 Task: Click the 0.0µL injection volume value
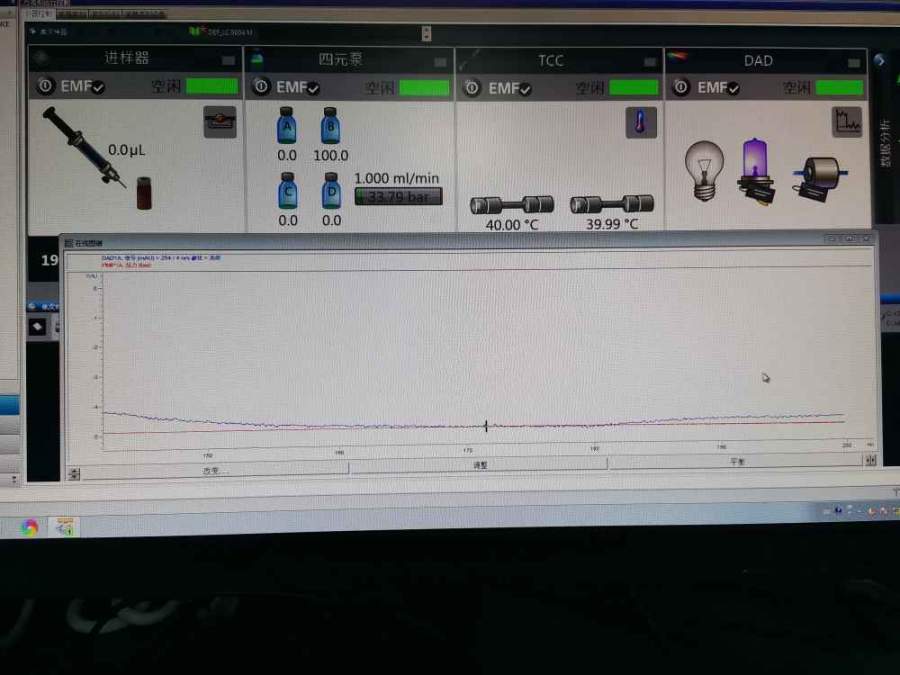click(x=126, y=150)
